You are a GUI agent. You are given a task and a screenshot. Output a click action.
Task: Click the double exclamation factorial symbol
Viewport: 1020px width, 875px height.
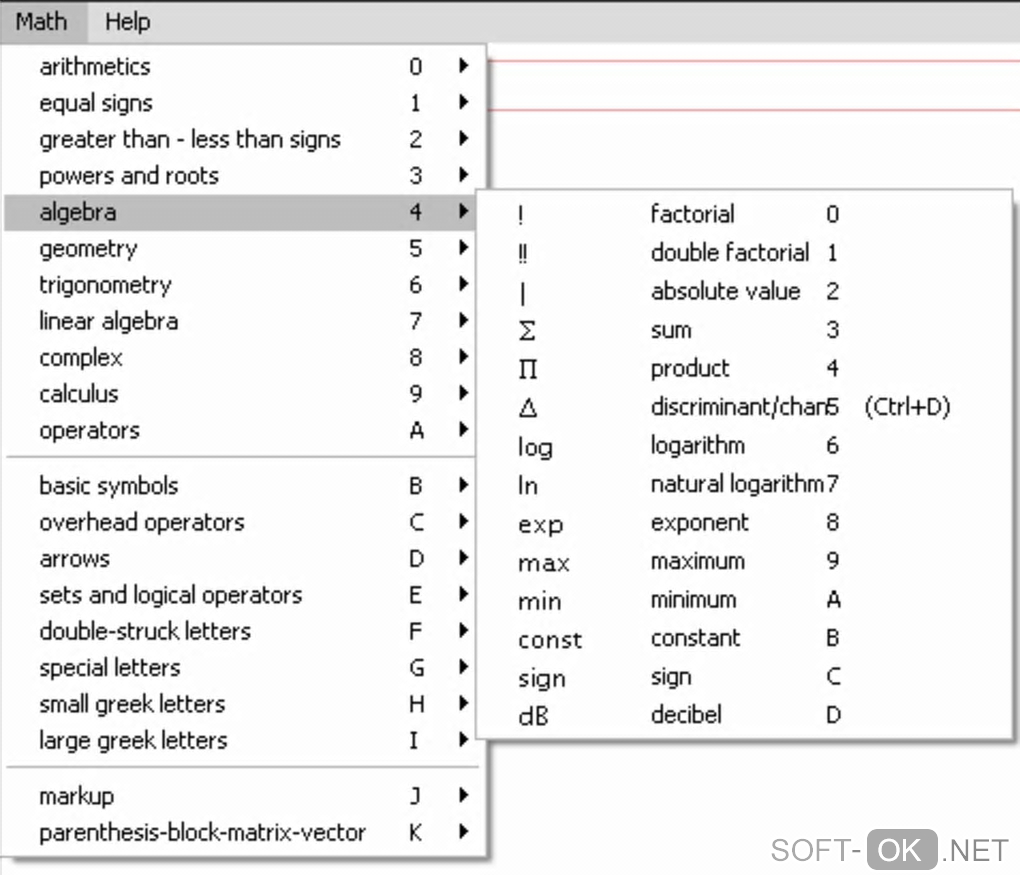523,254
